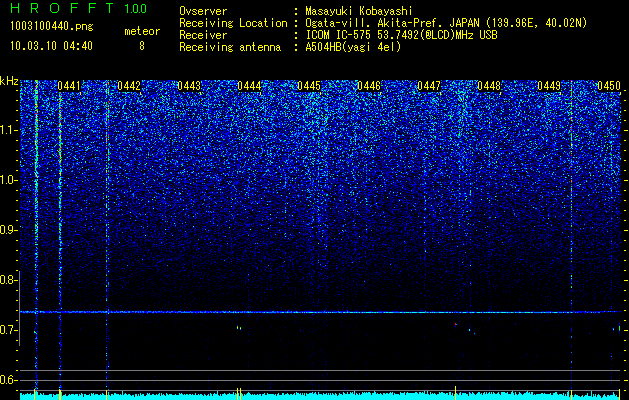Click the 0.8 frequency axis tick
Viewport: 629px width, 400px height.
8,280
